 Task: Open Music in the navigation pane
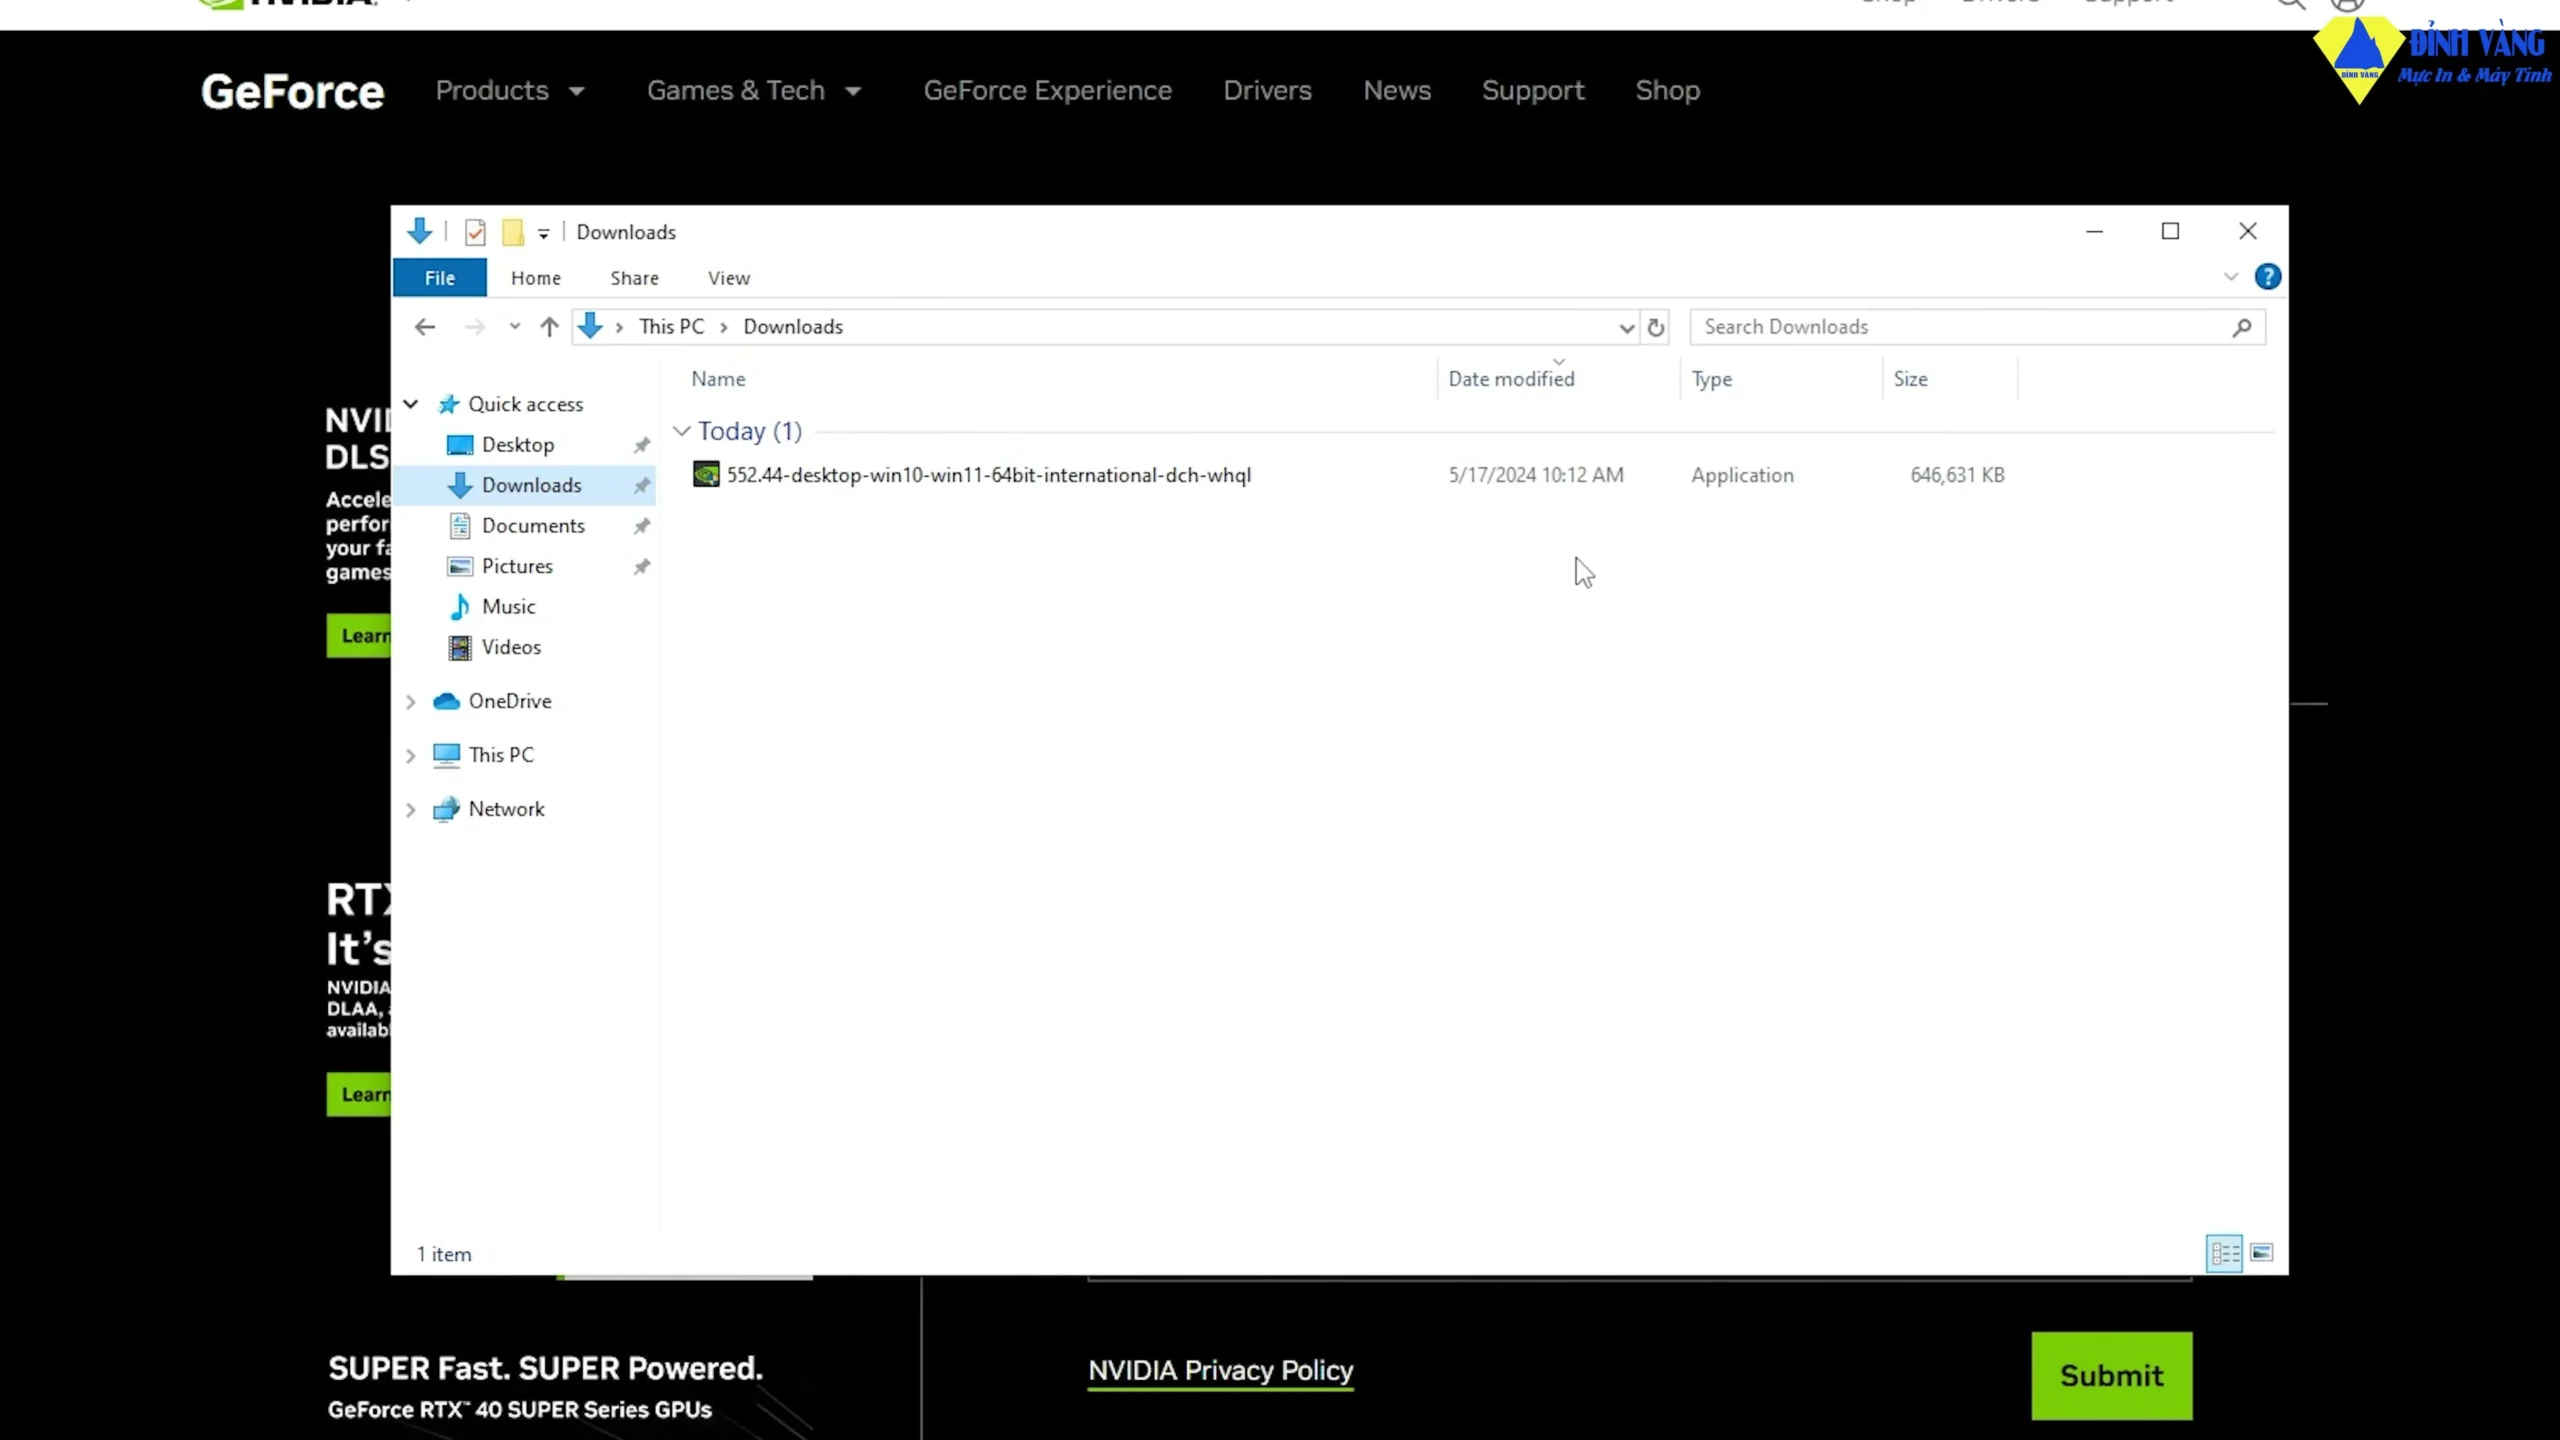coord(508,607)
